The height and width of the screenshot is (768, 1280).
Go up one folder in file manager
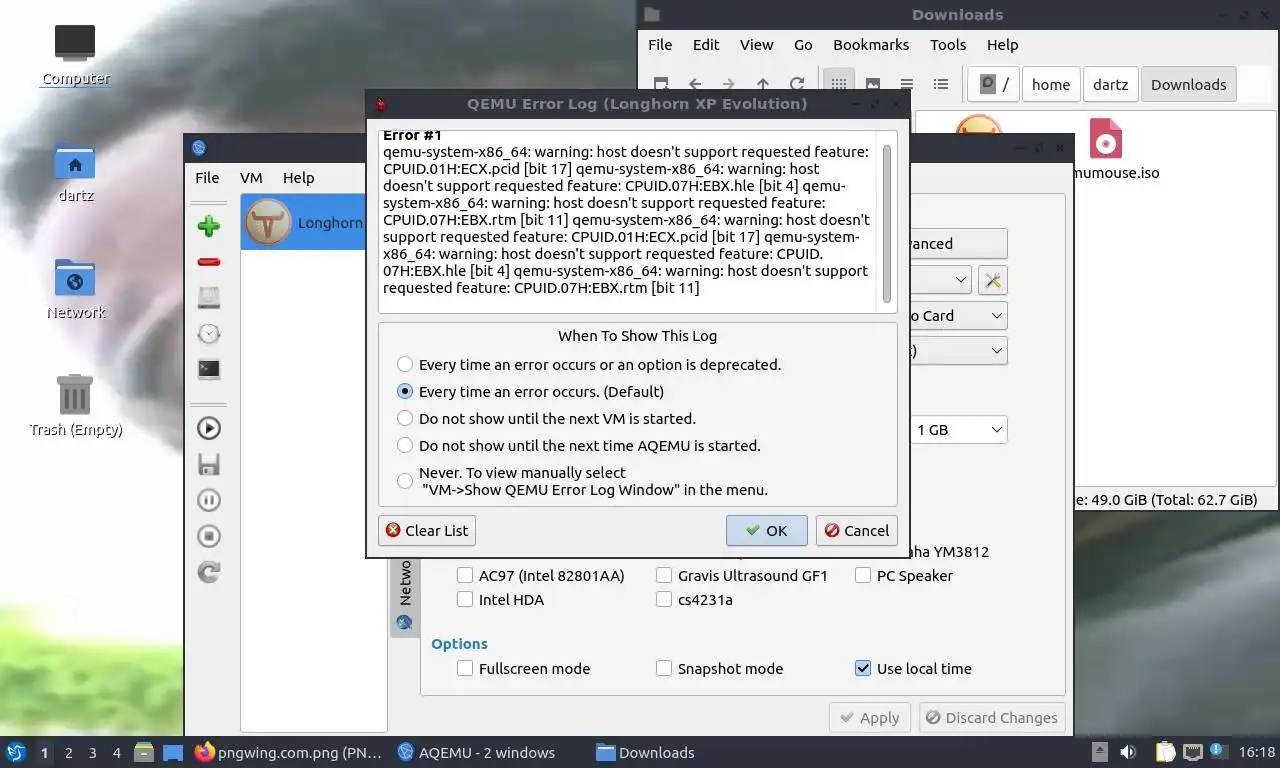pyautogui.click(x=763, y=85)
